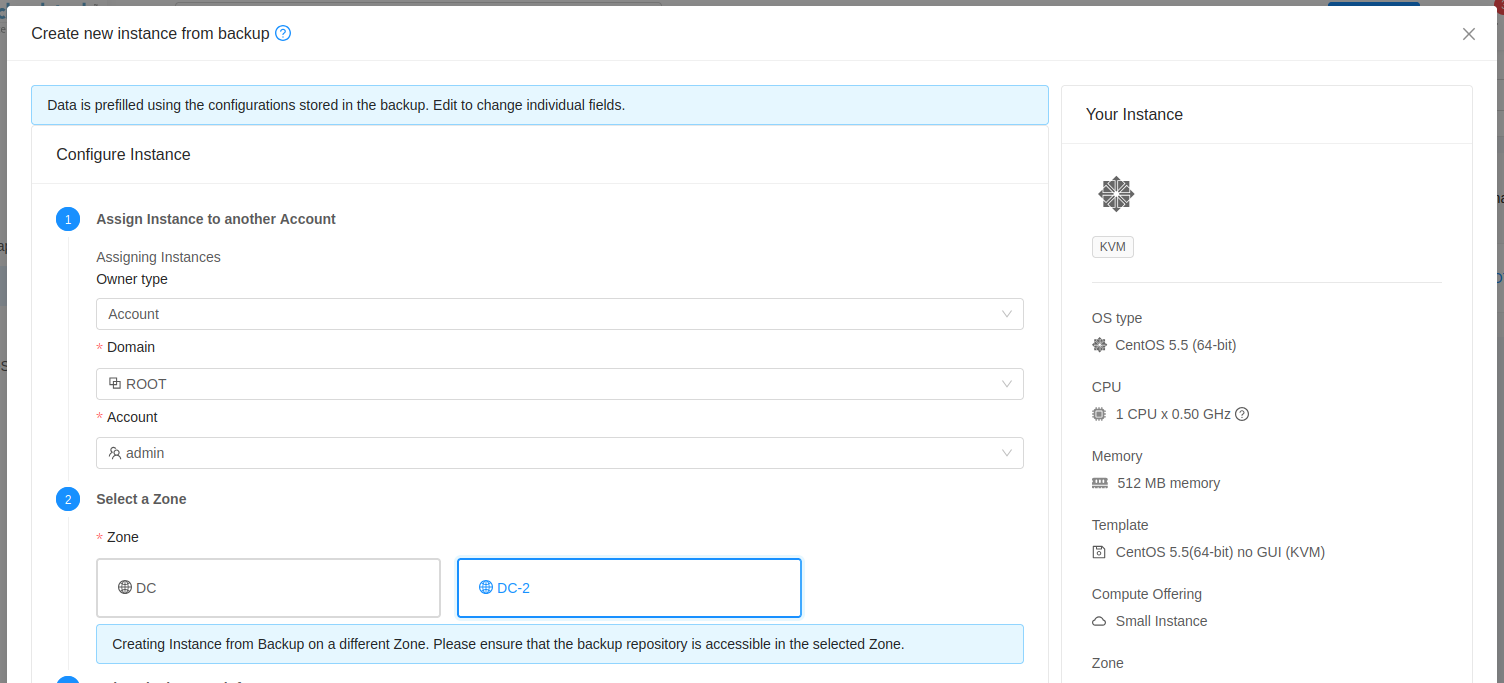
Task: Click the question mark next to CPU details
Action: pos(1241,413)
